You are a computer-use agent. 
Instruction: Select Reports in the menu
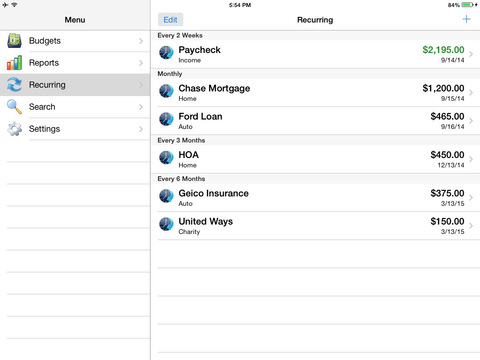coord(75,63)
